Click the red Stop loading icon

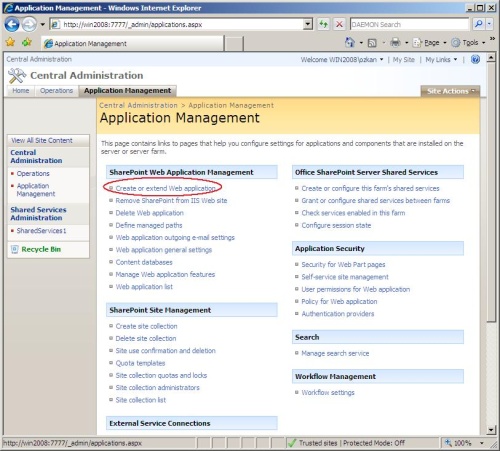click(x=339, y=24)
